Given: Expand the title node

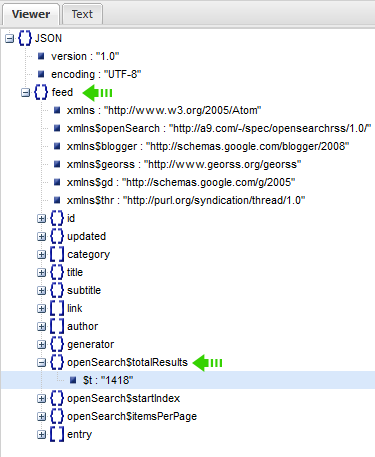Looking at the screenshot, I should click(x=41, y=273).
